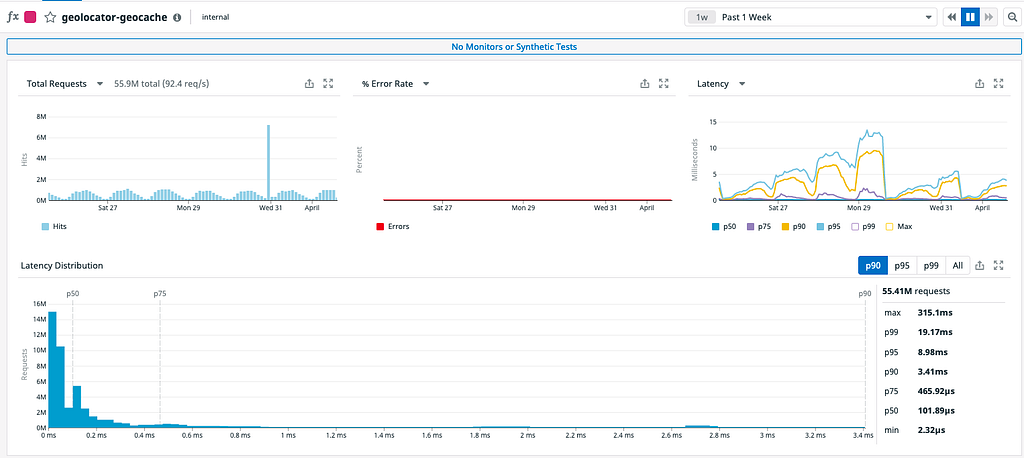The height and width of the screenshot is (458, 1024).
Task: Export the Latency Distribution chart
Action: coord(979,265)
